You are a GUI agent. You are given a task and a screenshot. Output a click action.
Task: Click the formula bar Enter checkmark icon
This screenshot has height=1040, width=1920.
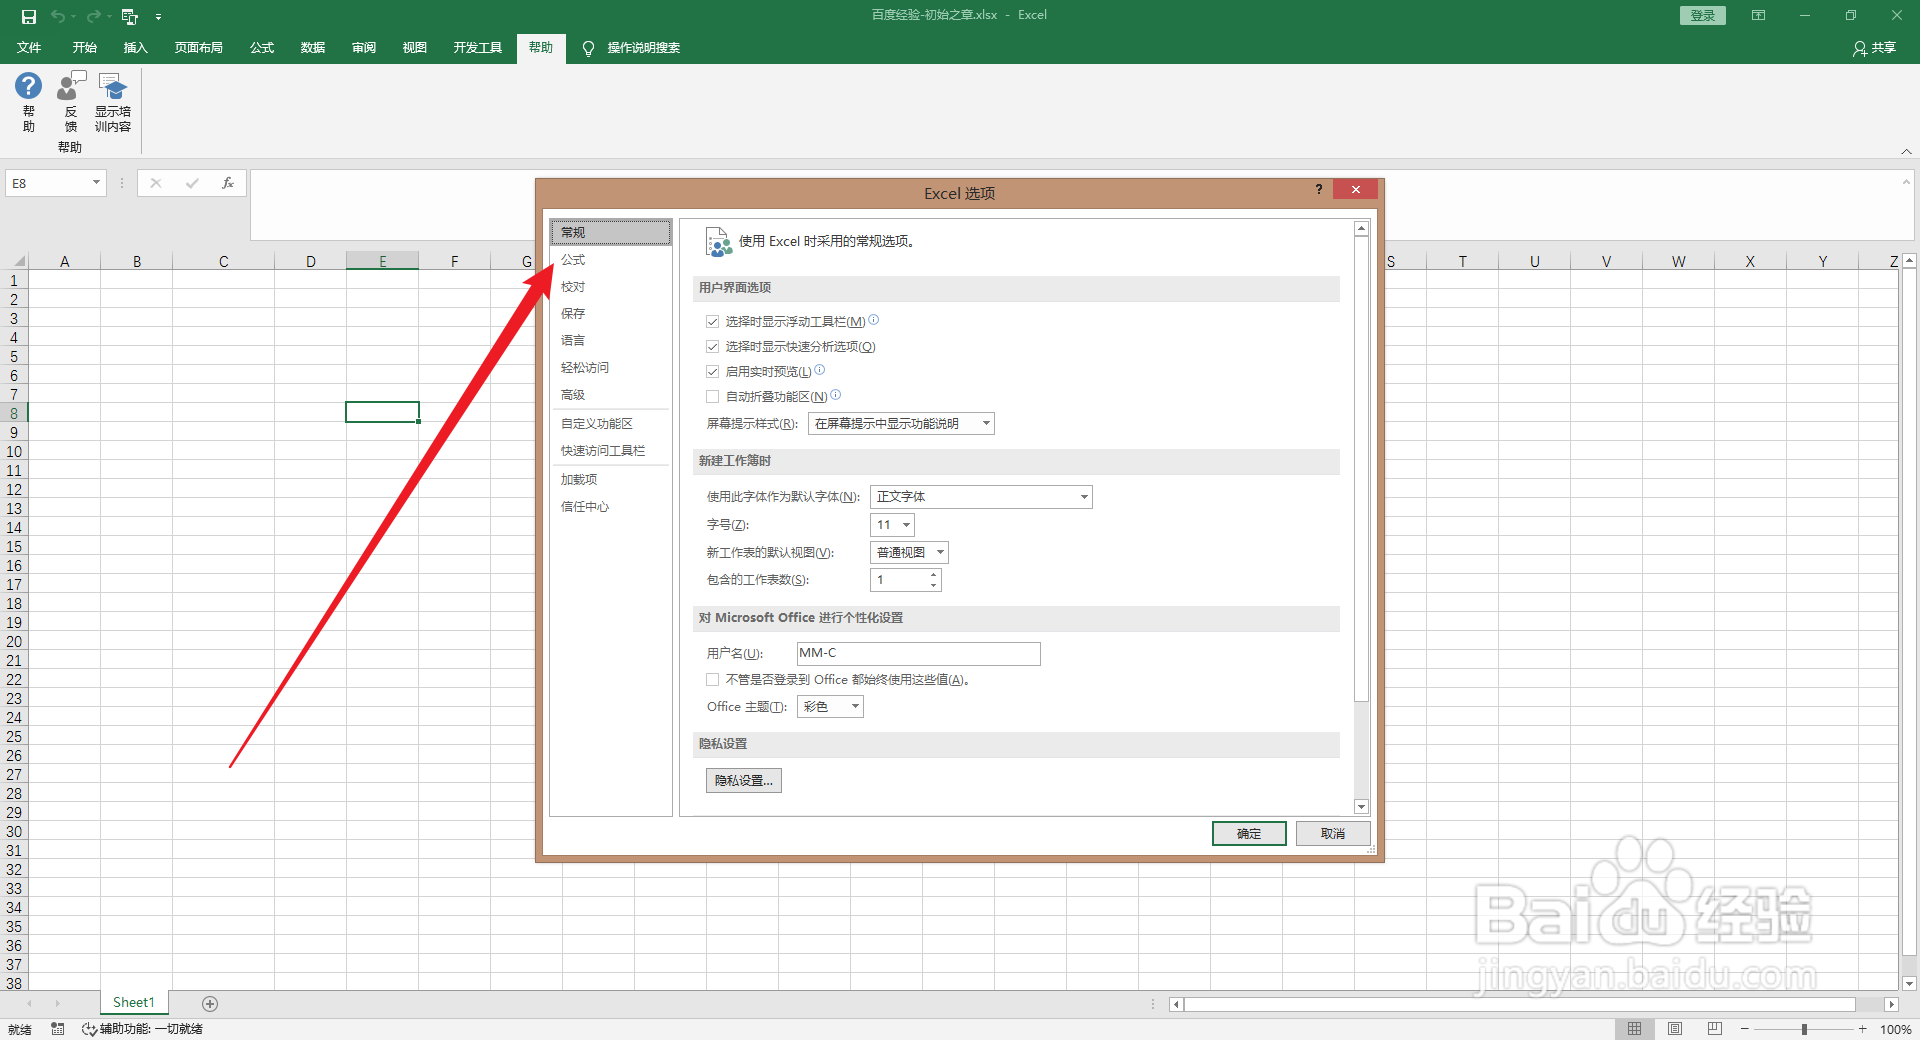[x=192, y=183]
